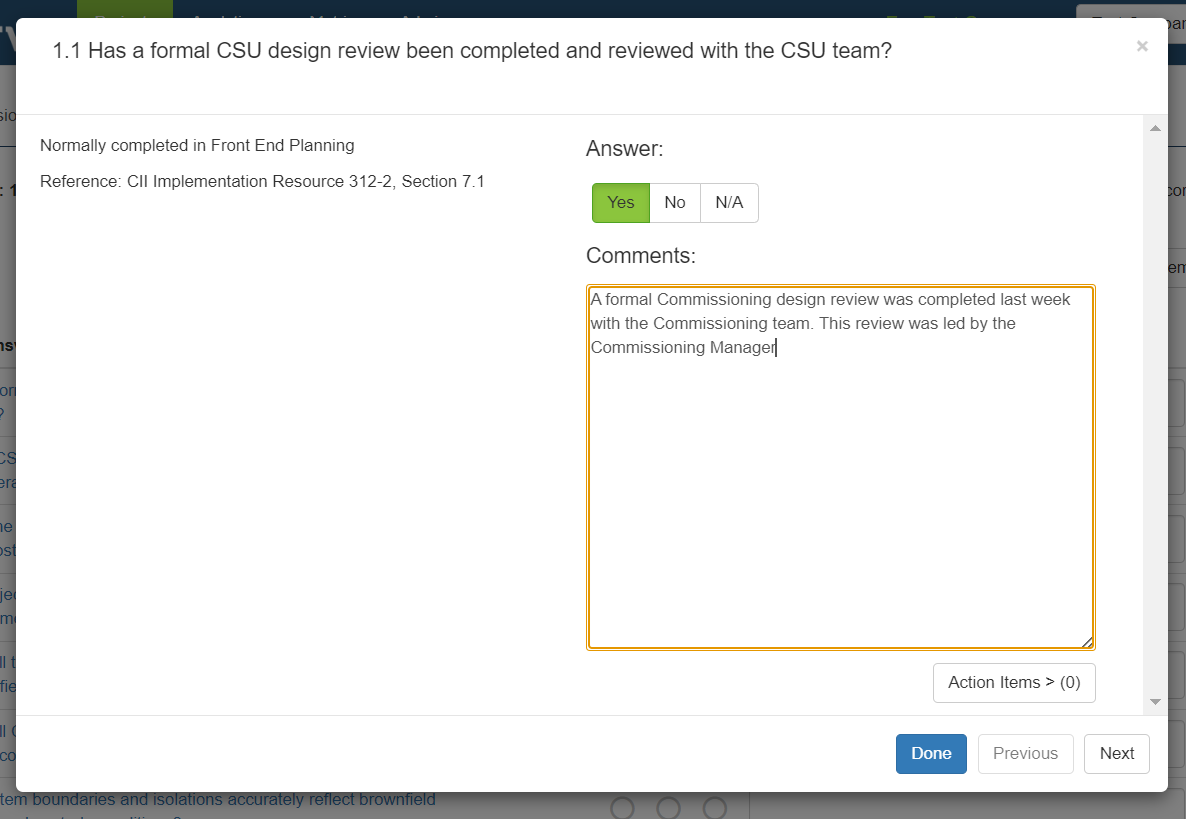The height and width of the screenshot is (819, 1186).
Task: Select middle radio circle in brownfield background row
Action: [669, 808]
